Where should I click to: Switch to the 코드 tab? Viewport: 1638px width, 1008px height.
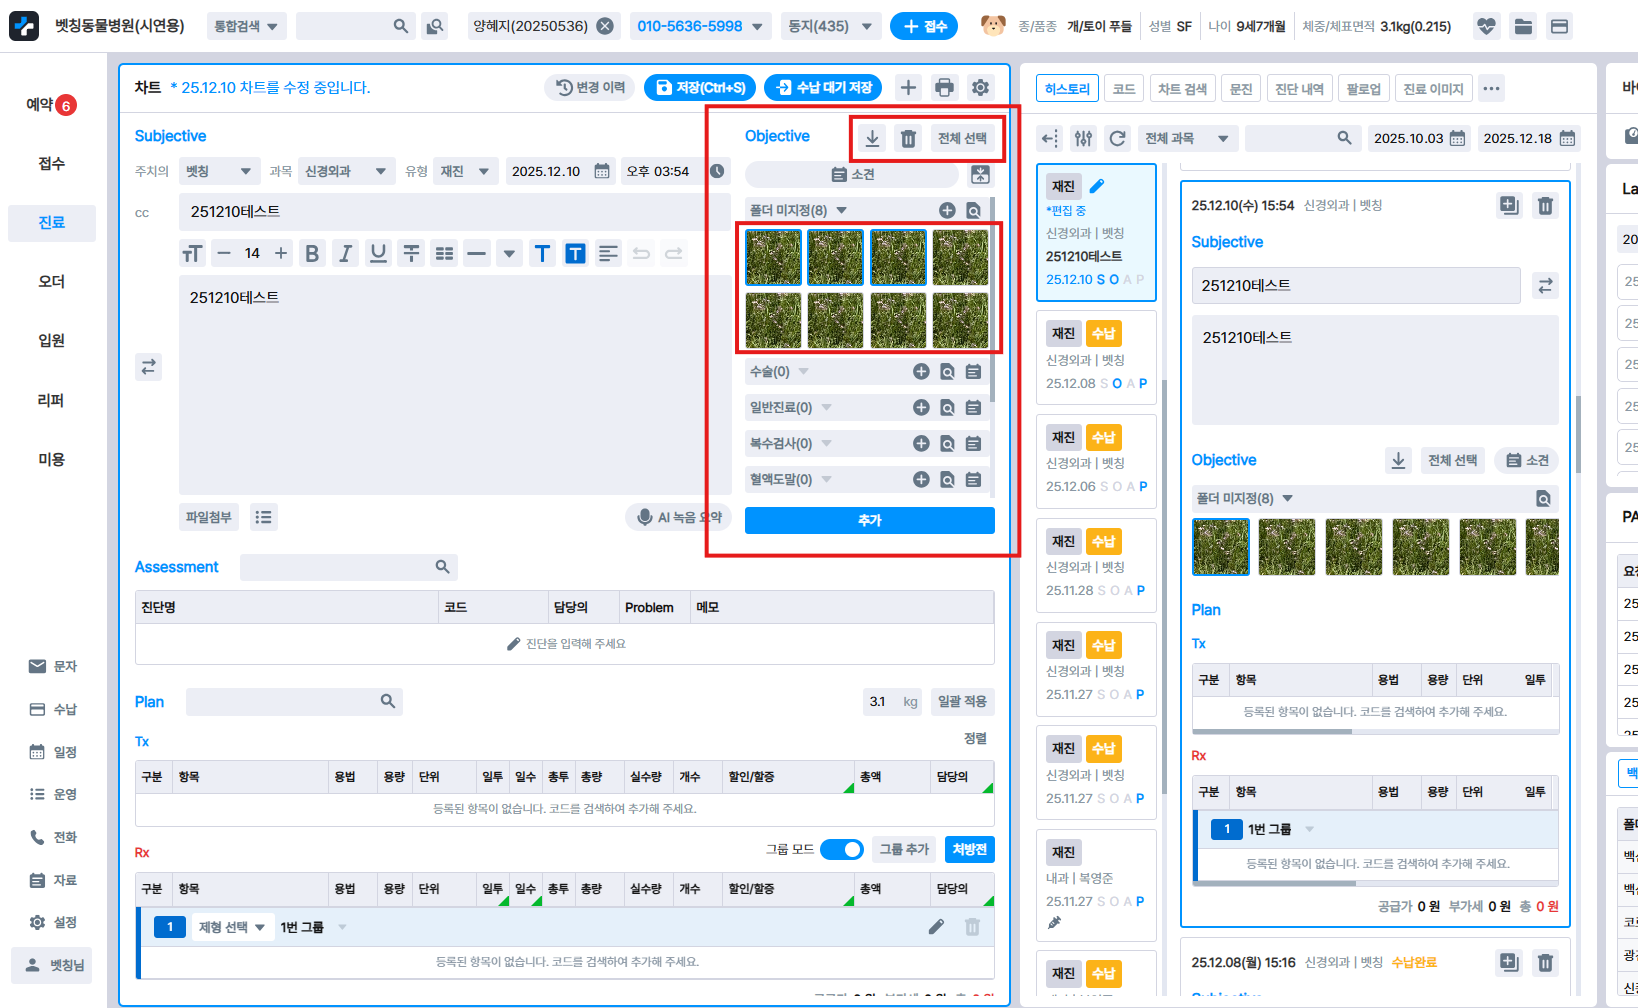pyautogui.click(x=1124, y=88)
